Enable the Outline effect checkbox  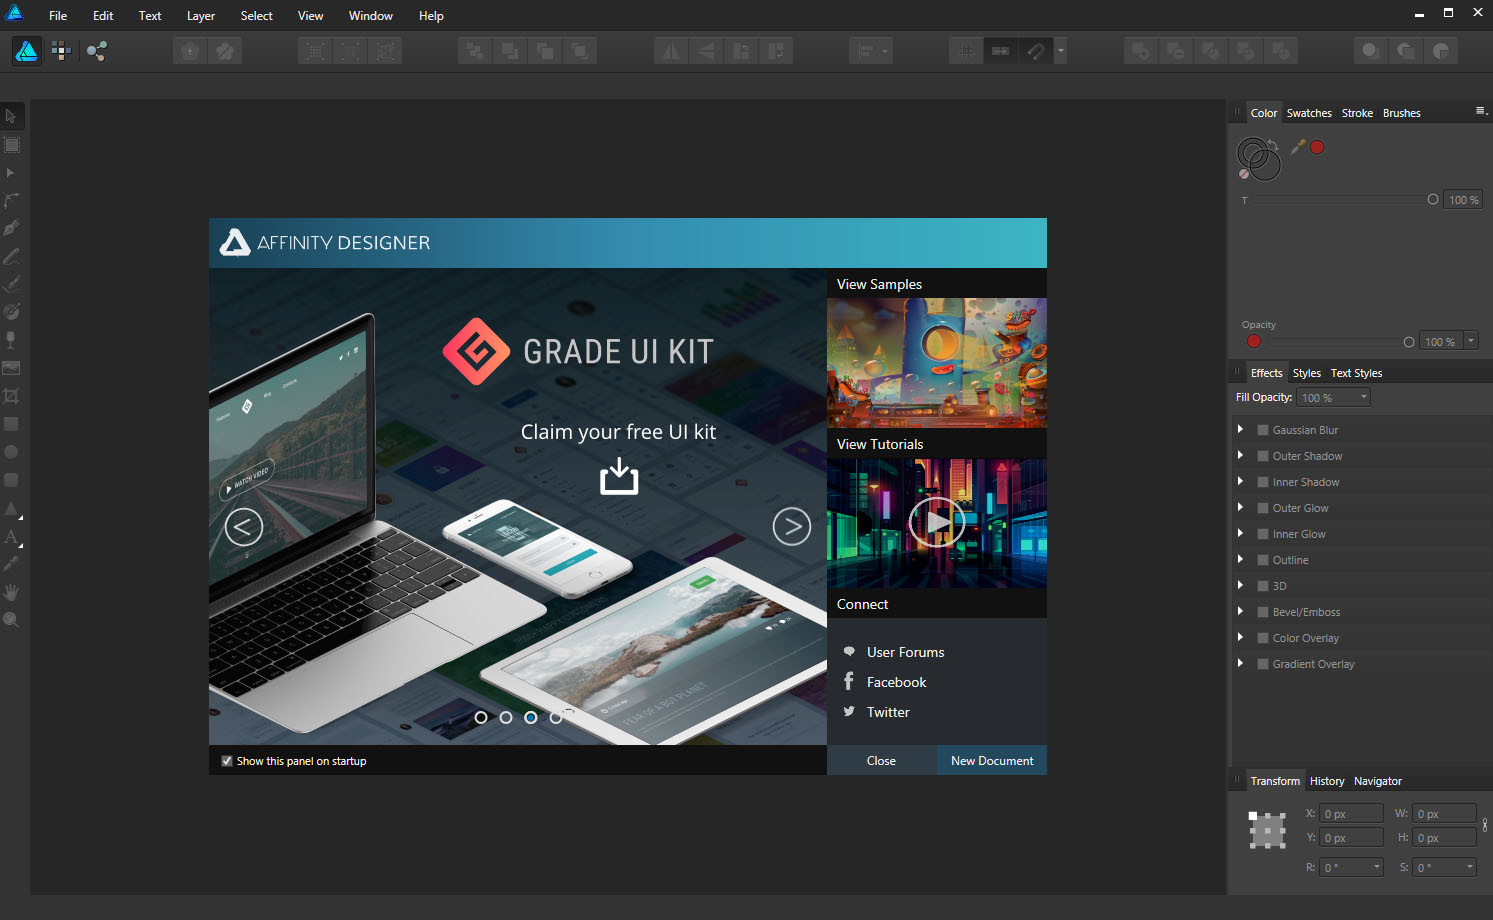(1263, 560)
